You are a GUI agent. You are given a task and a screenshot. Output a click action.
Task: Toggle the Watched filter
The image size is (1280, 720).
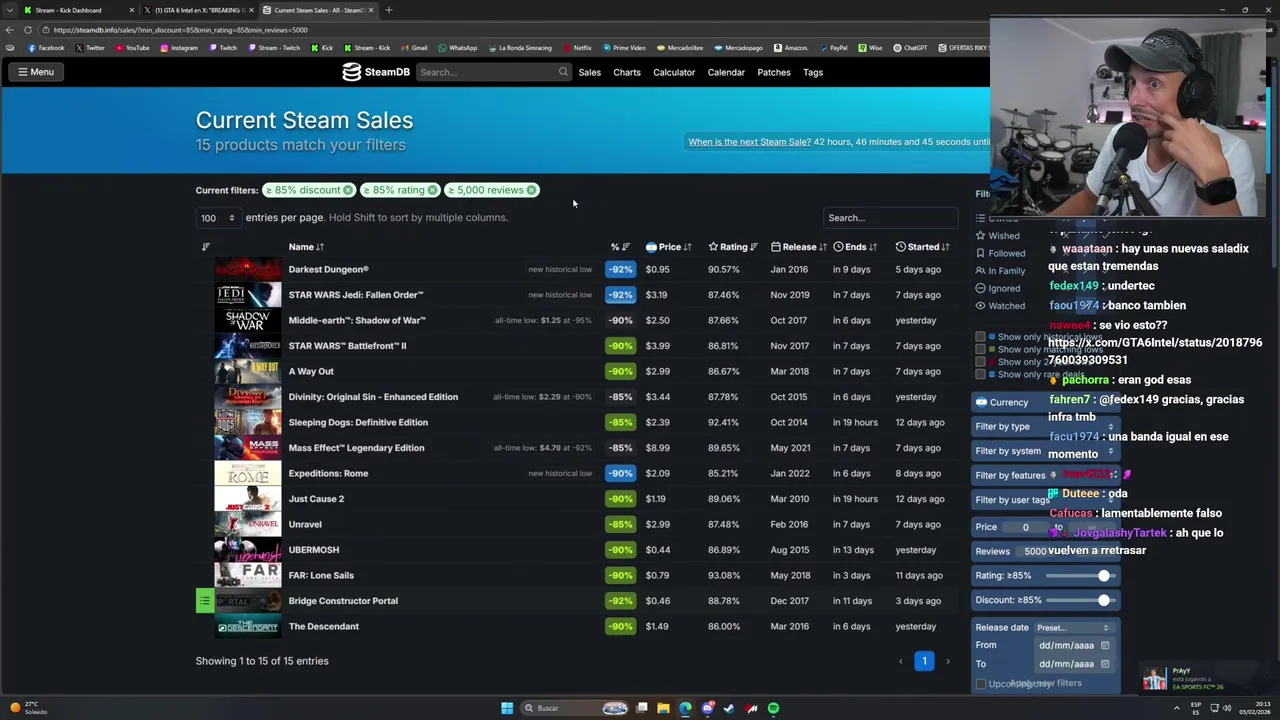coord(1000,306)
